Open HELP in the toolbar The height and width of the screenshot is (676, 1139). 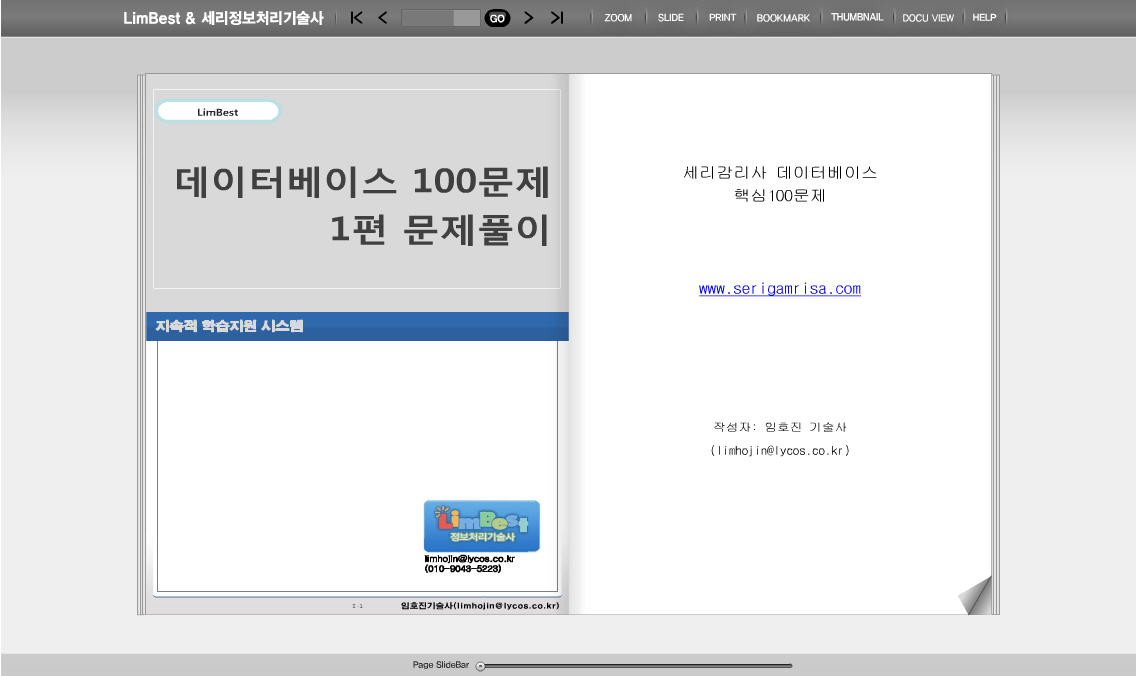point(984,17)
